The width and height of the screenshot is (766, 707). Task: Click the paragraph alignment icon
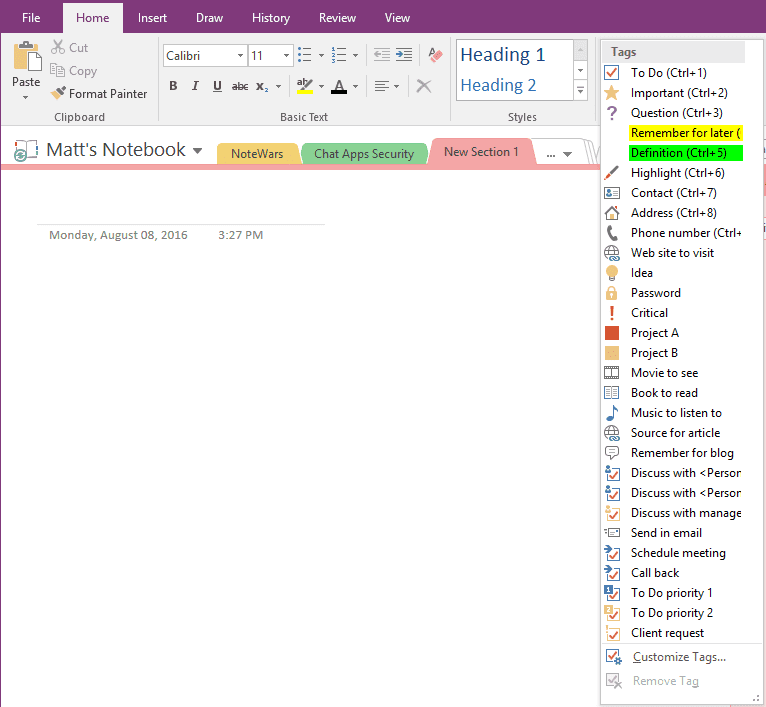click(382, 86)
